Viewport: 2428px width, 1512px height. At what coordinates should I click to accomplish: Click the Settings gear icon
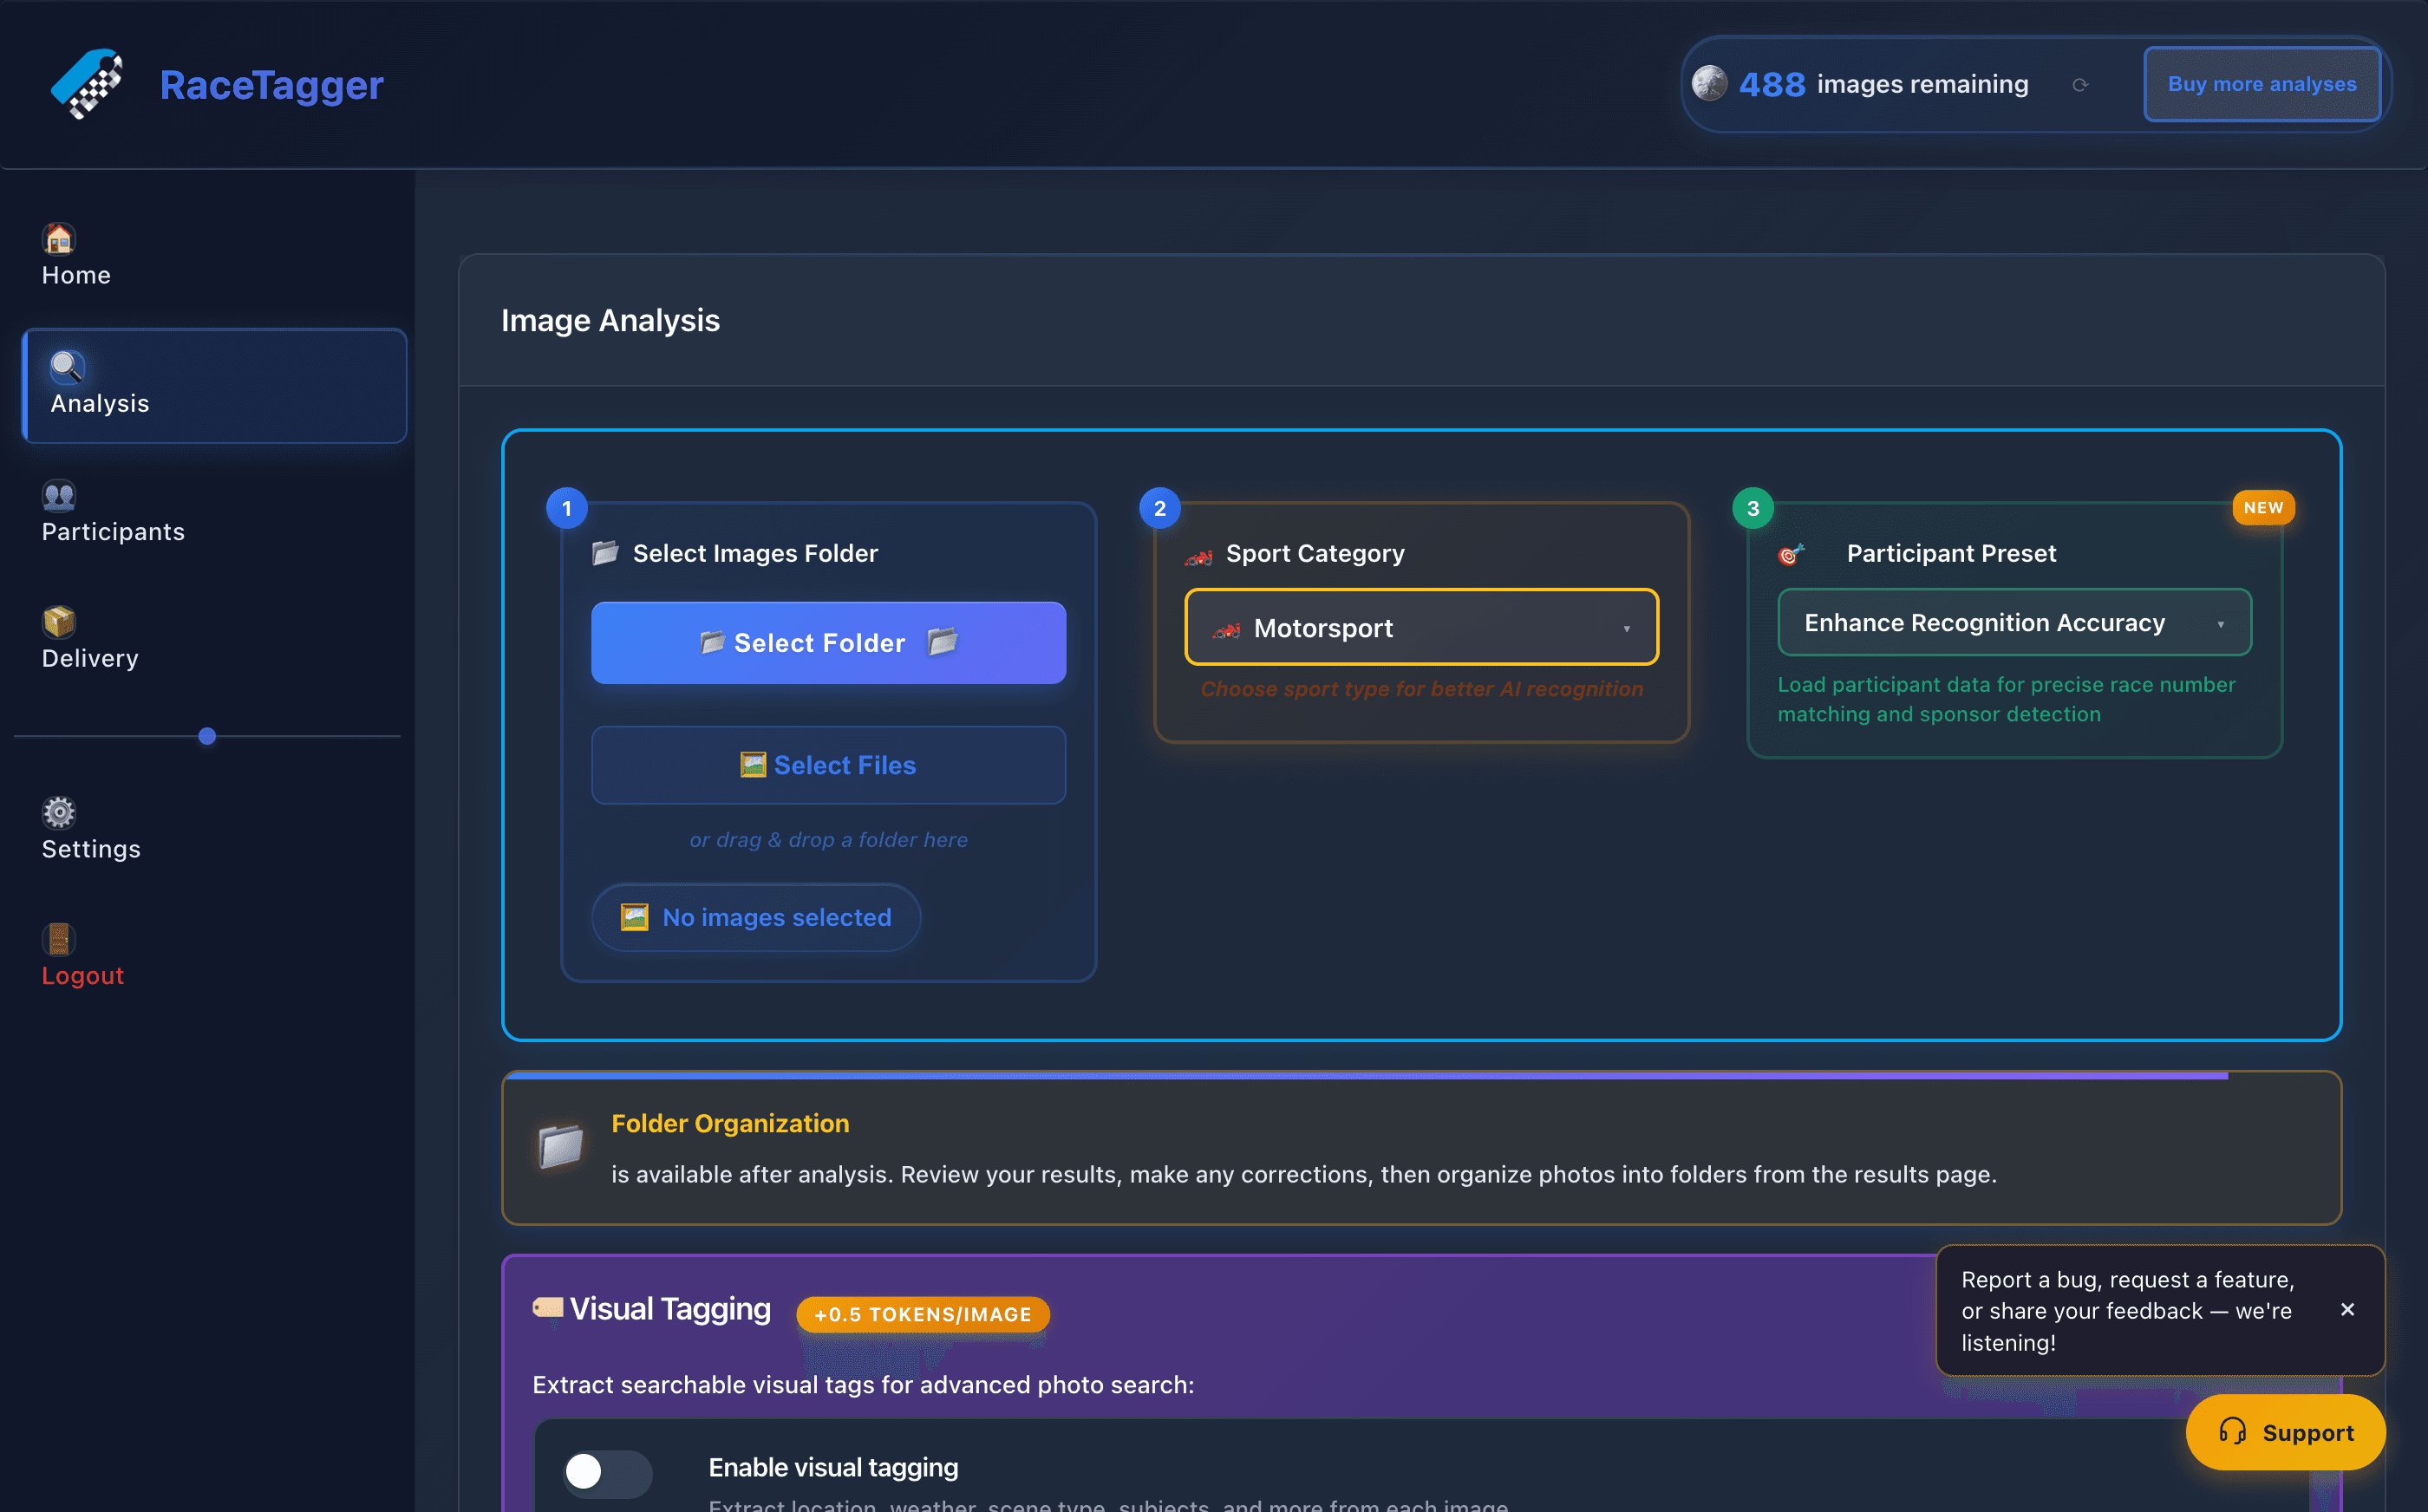click(x=59, y=812)
